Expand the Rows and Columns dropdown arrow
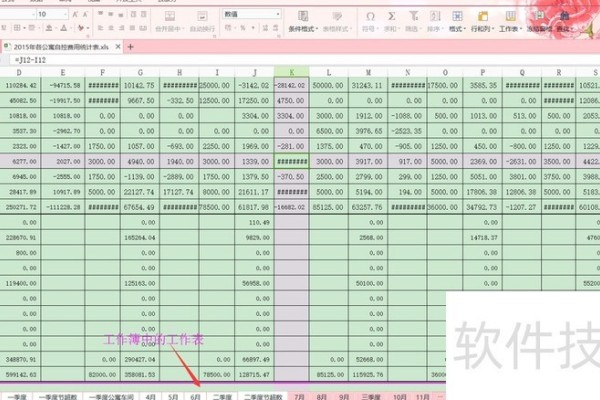Image resolution: width=600 pixels, height=400 pixels. click(493, 29)
